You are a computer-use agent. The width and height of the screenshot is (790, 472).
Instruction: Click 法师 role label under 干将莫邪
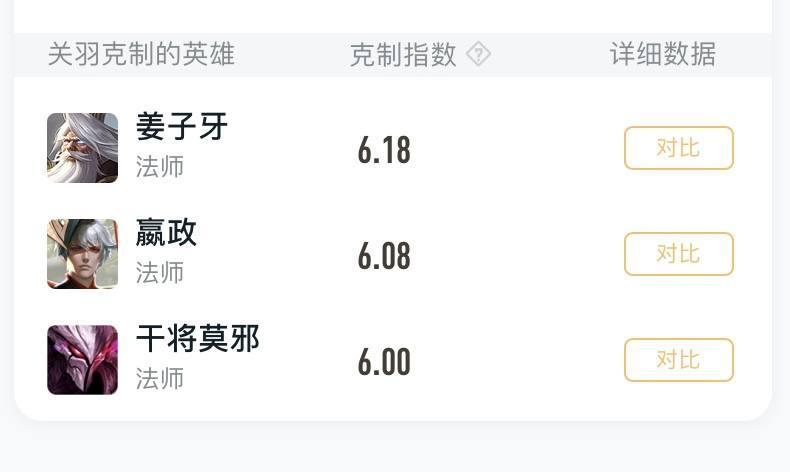(x=160, y=379)
